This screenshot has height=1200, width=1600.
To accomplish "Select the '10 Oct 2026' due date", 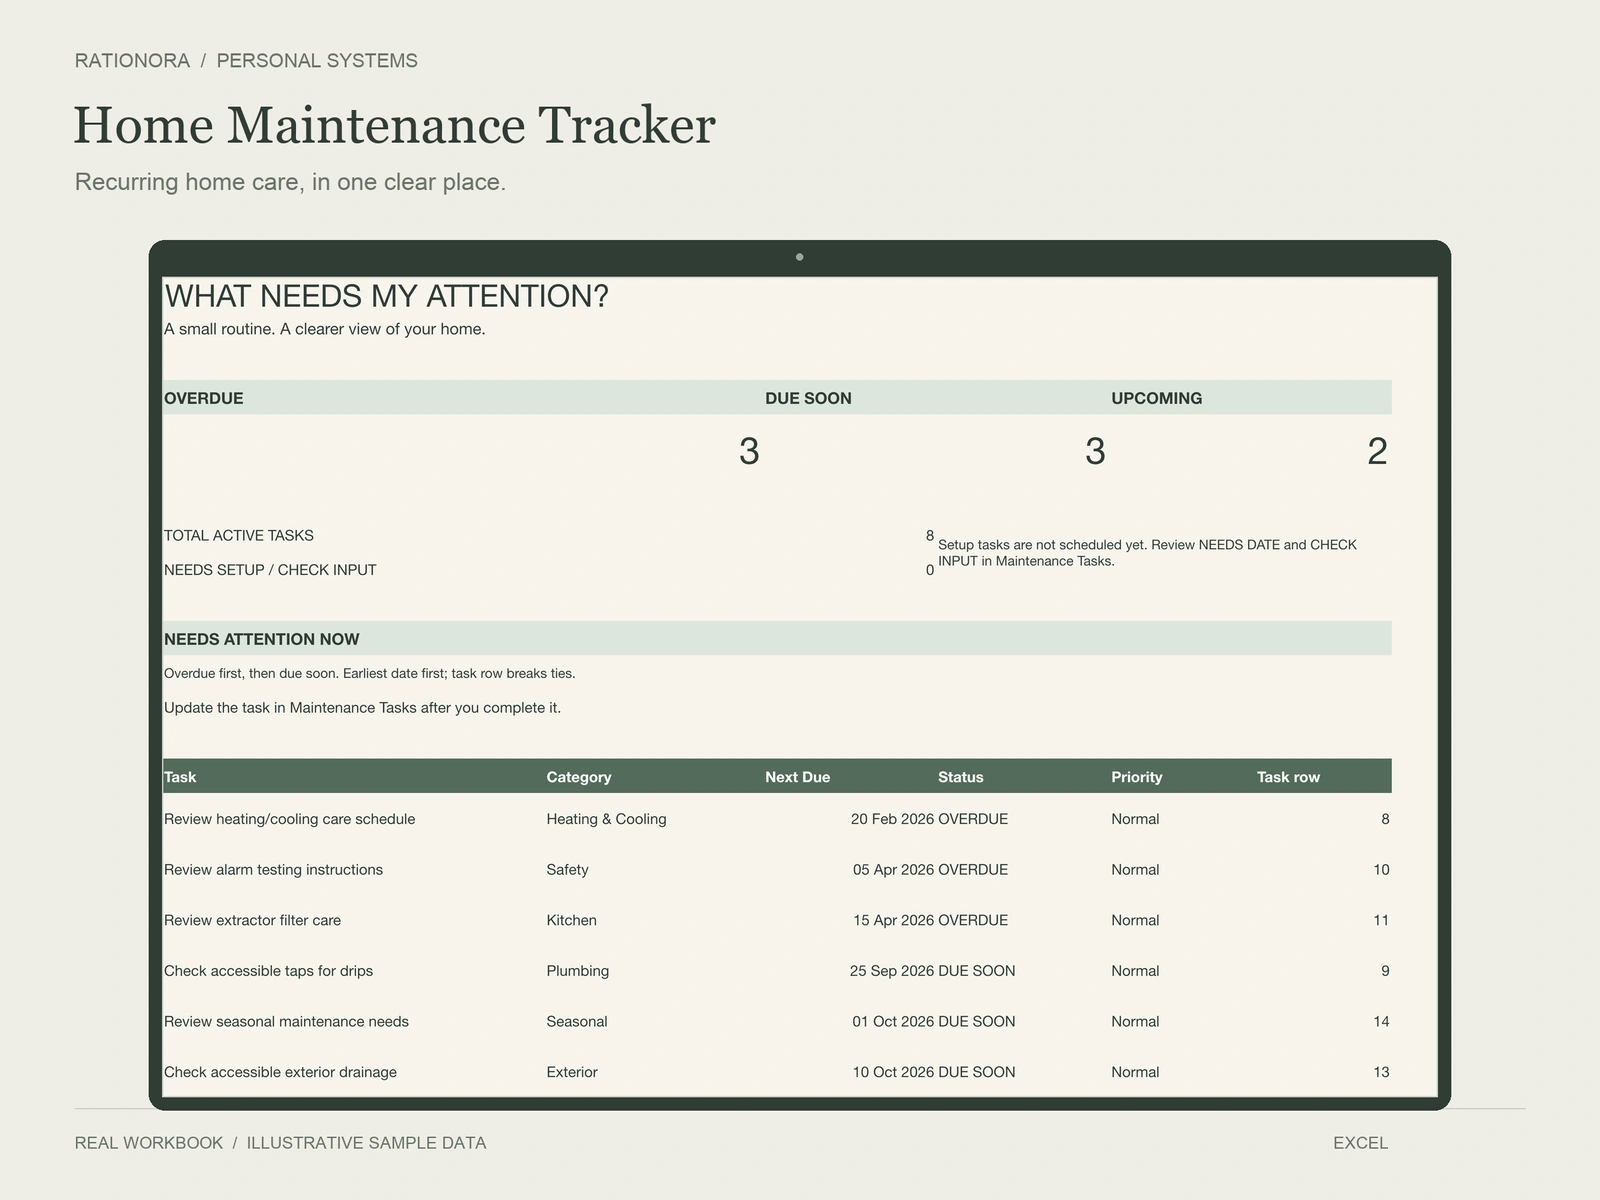I will [x=893, y=1072].
